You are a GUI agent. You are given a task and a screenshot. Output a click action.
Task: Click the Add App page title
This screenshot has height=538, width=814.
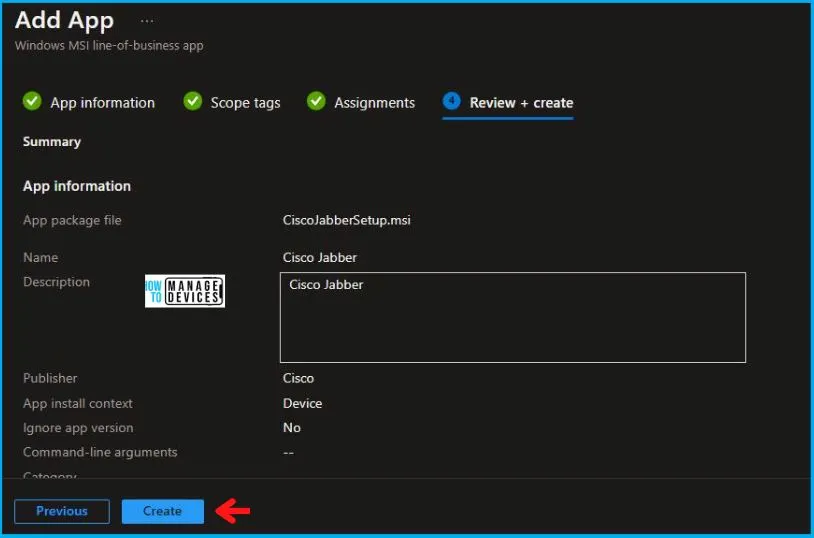tap(64, 21)
